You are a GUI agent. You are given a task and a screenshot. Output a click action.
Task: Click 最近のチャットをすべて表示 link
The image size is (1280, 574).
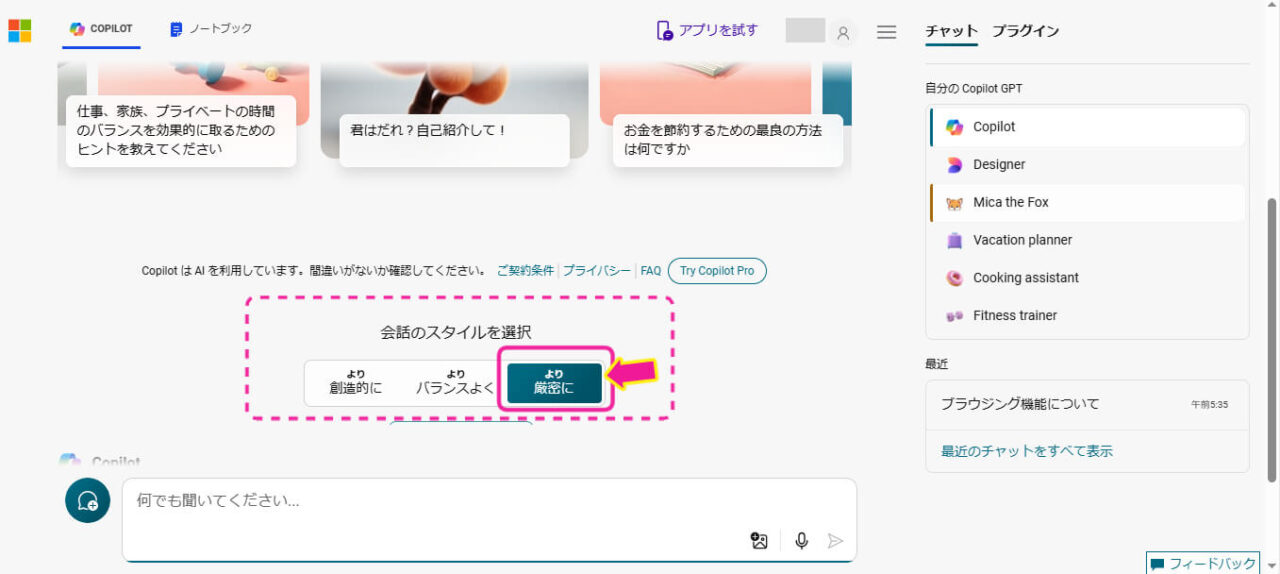tap(1026, 451)
